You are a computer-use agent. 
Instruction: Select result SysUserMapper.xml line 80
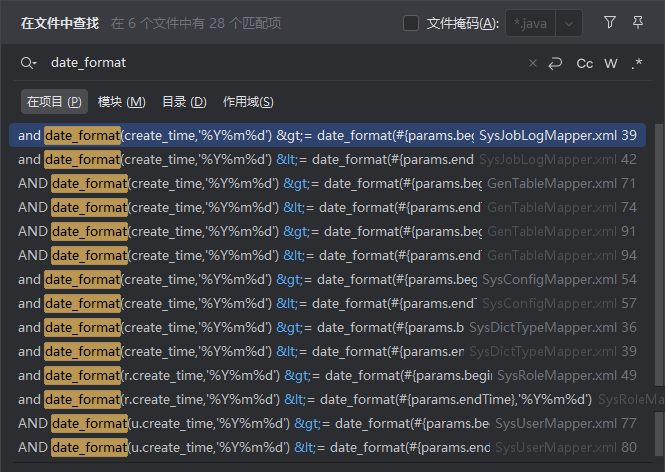(327, 447)
